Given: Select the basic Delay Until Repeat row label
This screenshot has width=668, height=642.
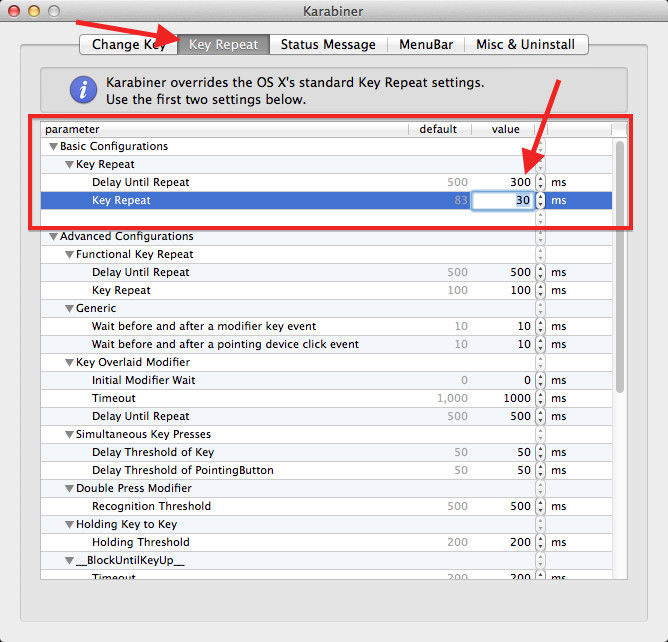Looking at the screenshot, I should coord(141,182).
